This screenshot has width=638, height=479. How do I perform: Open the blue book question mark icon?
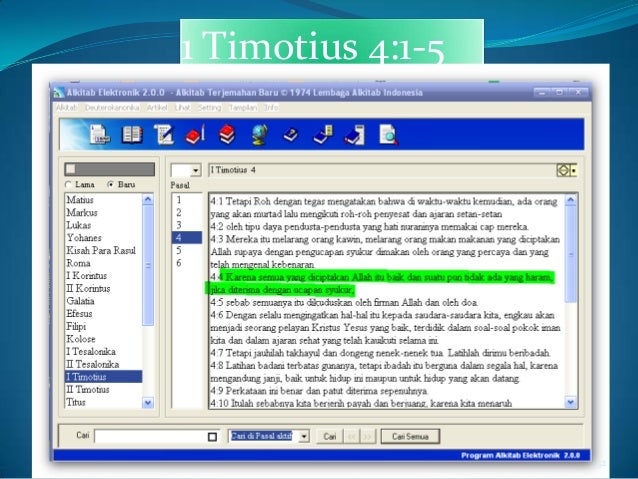[291, 135]
